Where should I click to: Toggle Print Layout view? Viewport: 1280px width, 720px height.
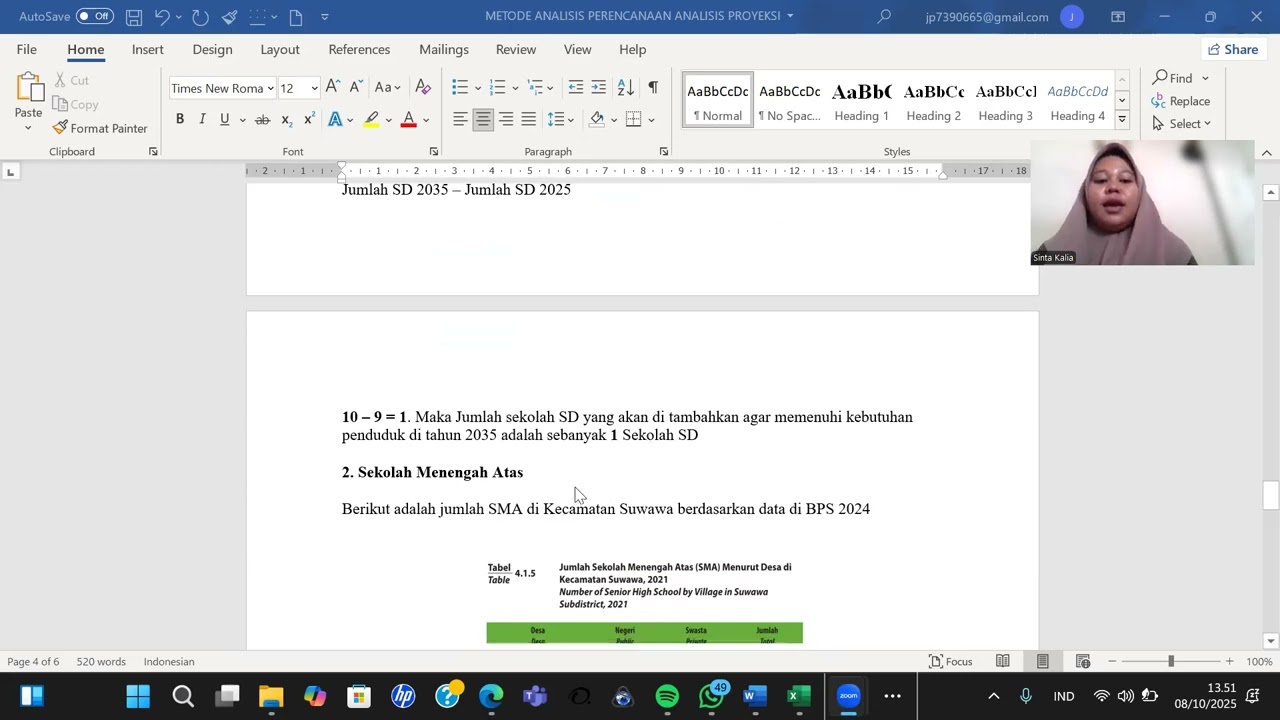1042,661
